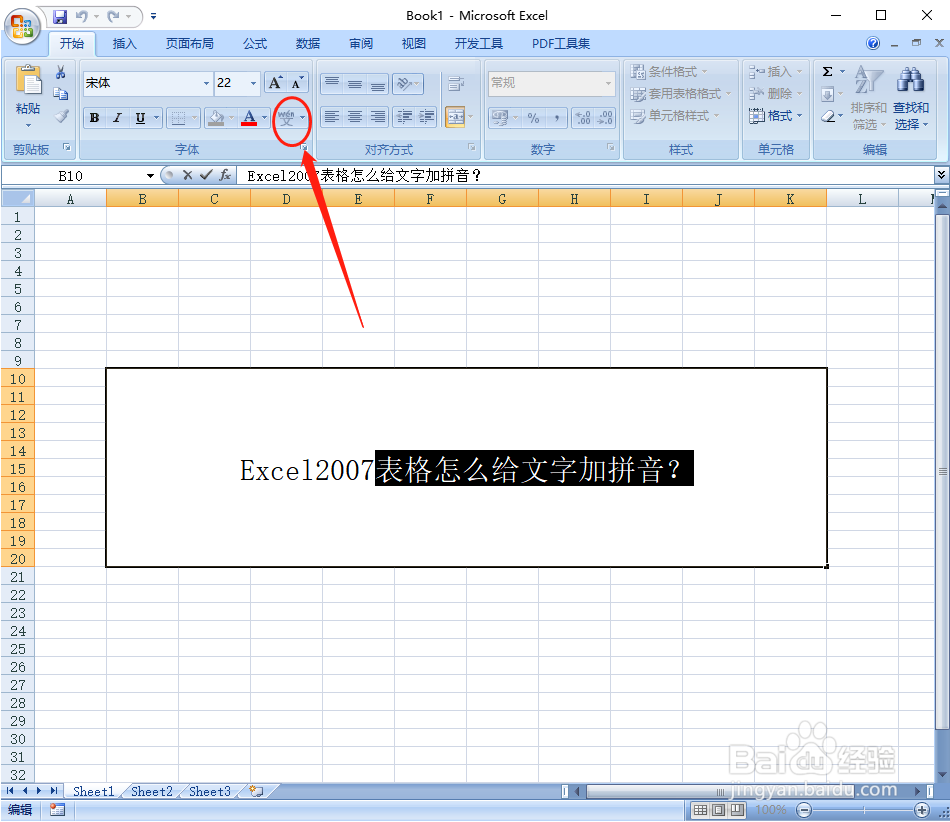Screen dimensions: 950x822
Task: Toggle Italic formatting
Action: [x=118, y=118]
